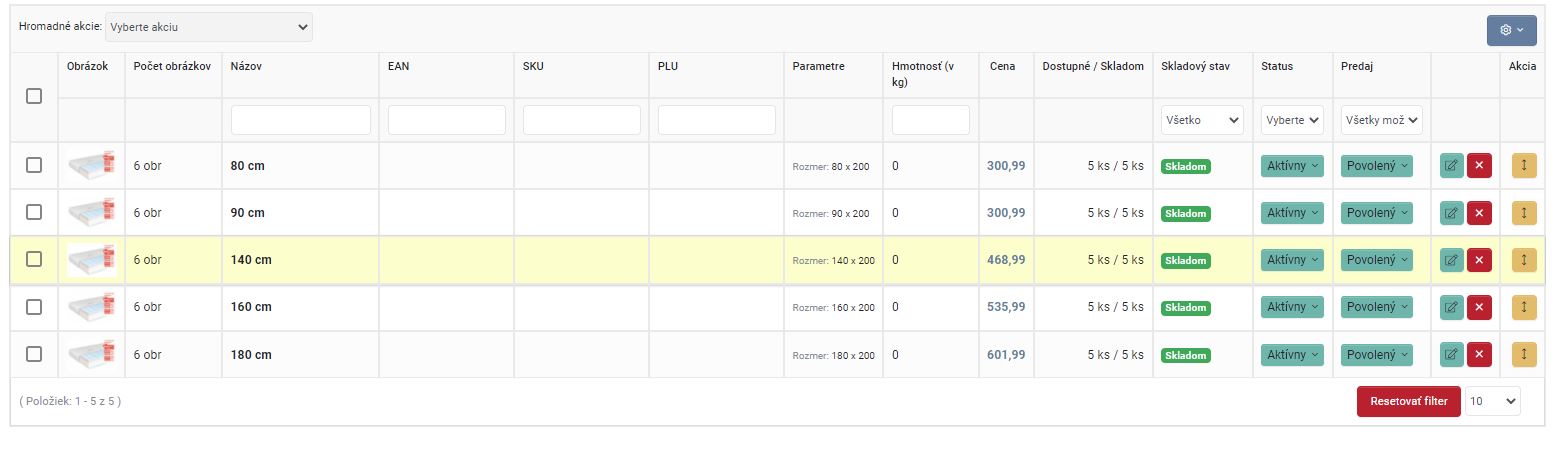Viewport: 1555px width, 453px height.
Task: Open the gear settings button
Action: tap(1511, 30)
